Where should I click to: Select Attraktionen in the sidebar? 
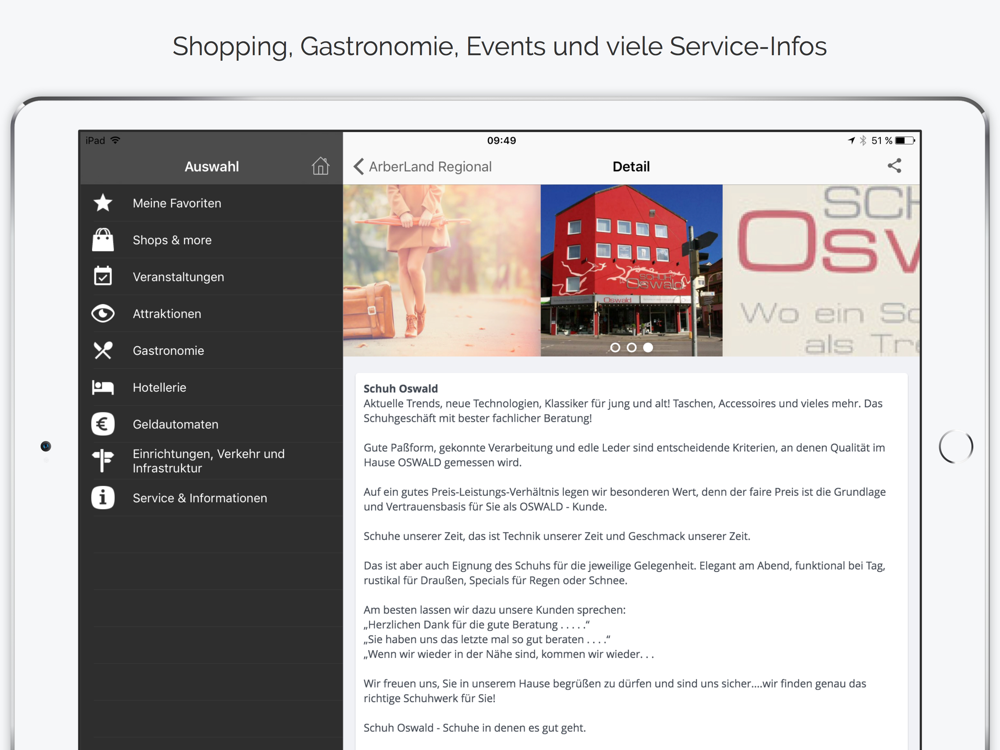click(x=211, y=314)
